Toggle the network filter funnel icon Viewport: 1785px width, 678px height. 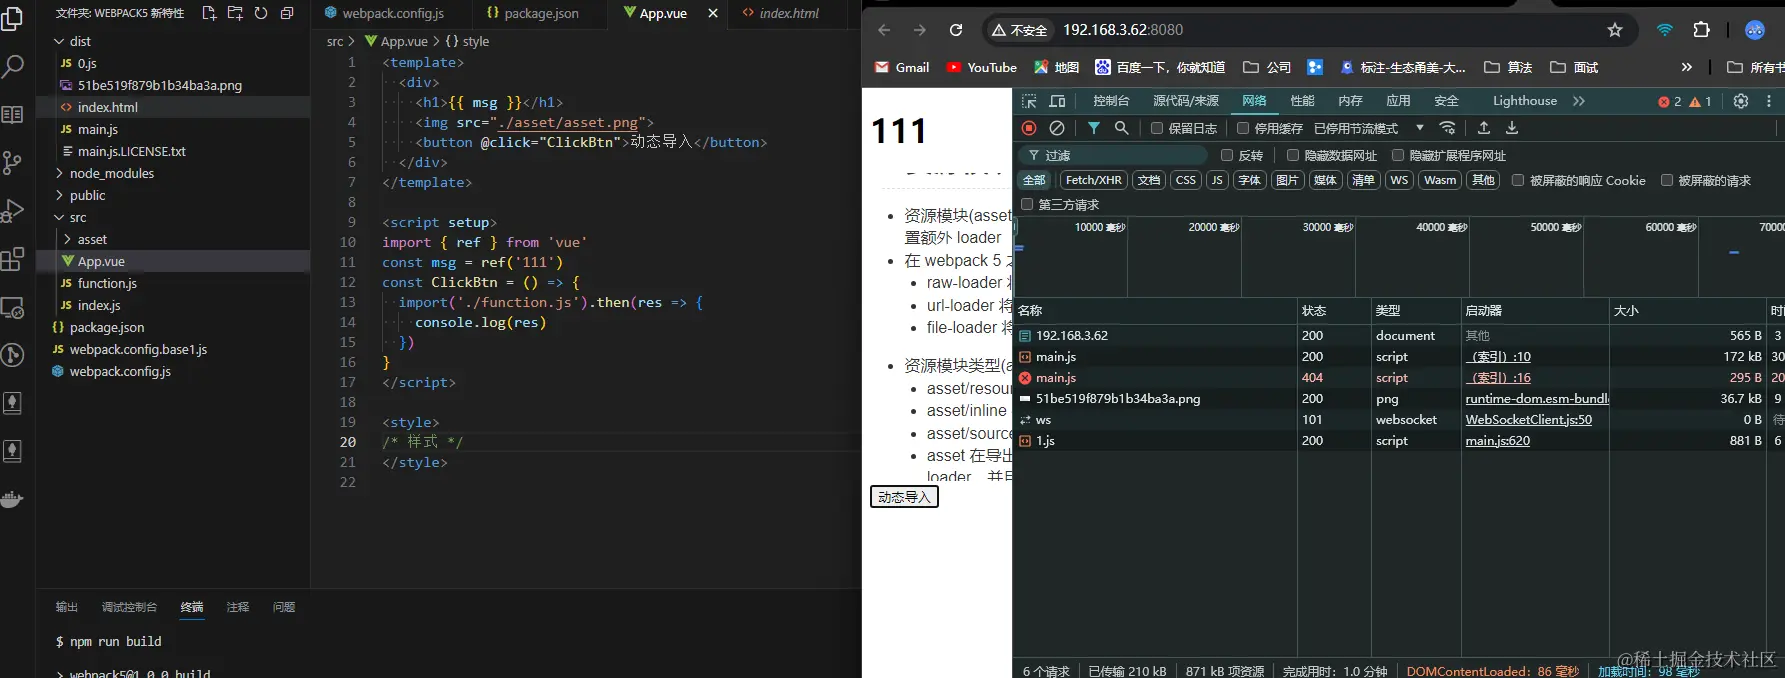pyautogui.click(x=1094, y=128)
